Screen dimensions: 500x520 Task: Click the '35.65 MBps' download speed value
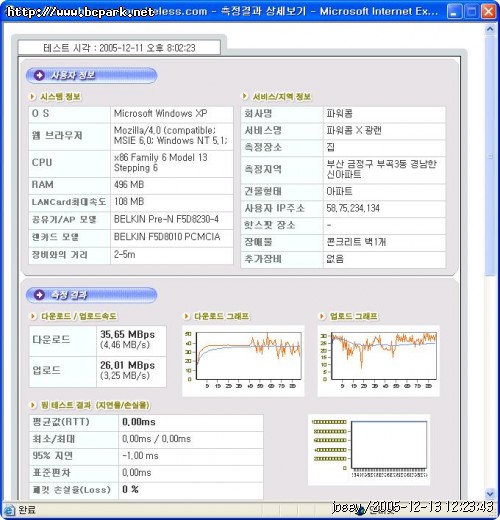(x=127, y=334)
